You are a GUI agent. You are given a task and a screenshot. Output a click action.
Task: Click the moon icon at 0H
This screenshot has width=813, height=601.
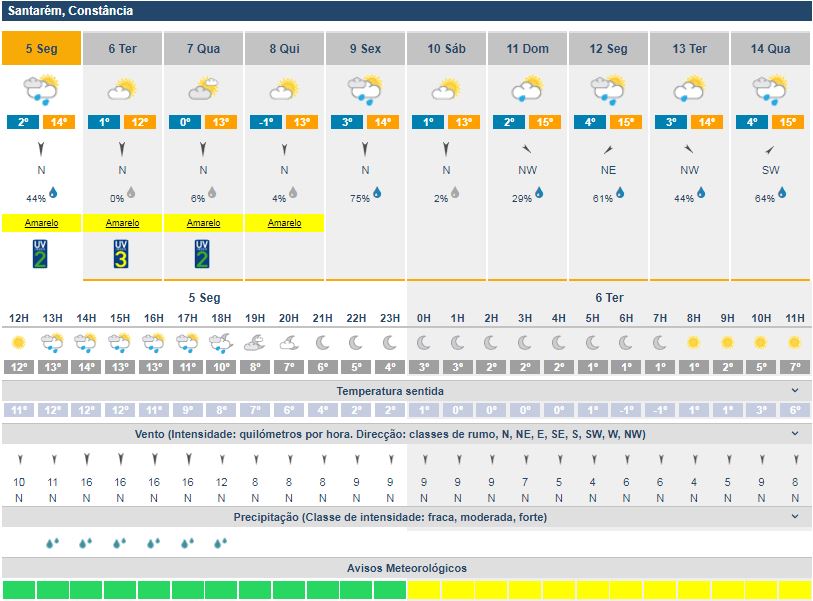[423, 342]
